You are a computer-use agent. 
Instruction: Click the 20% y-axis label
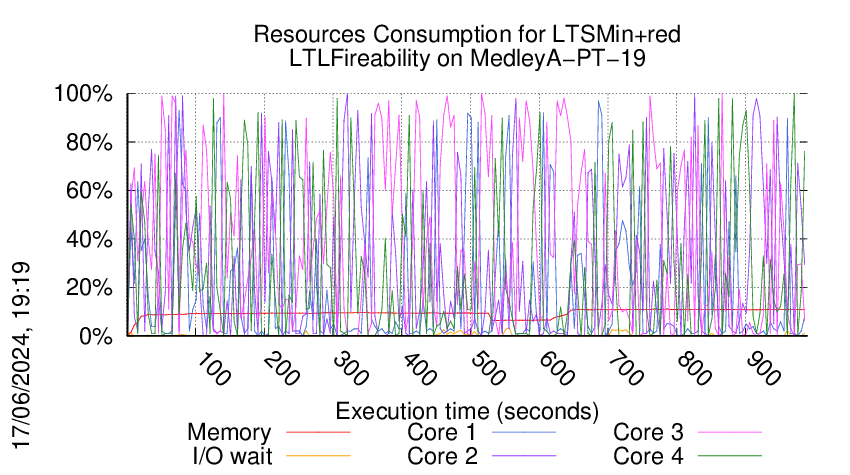(x=89, y=287)
